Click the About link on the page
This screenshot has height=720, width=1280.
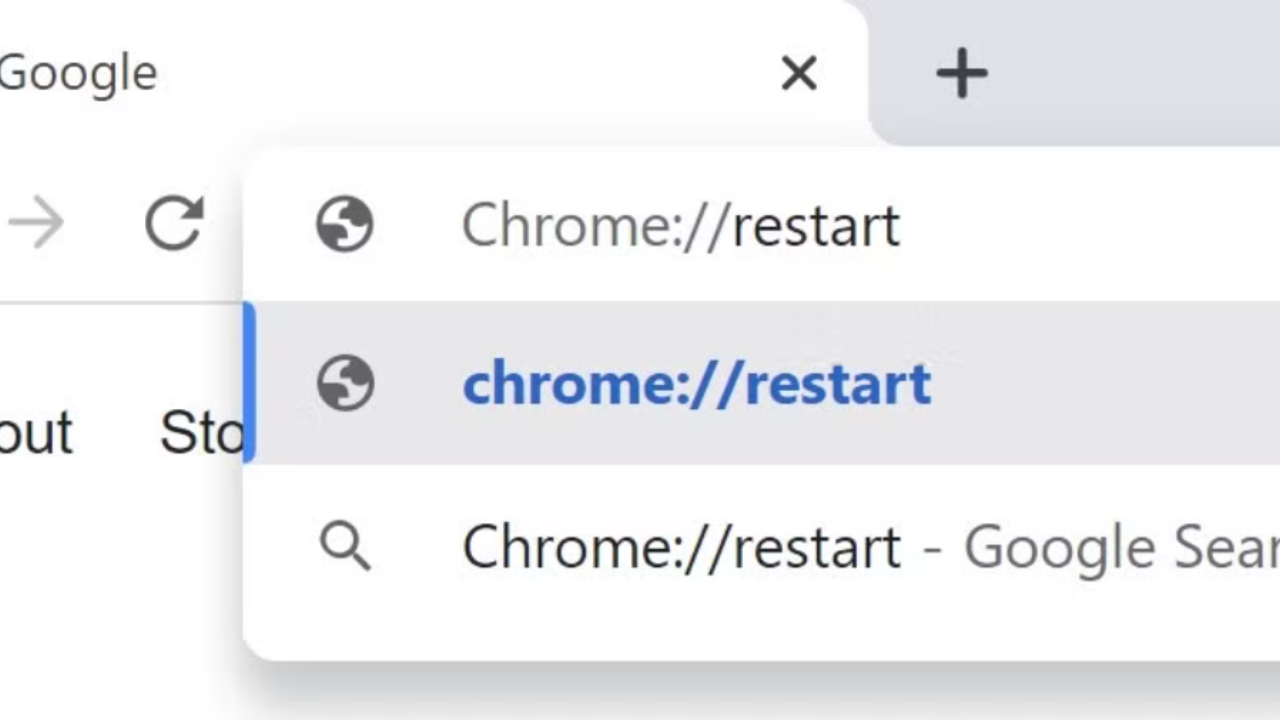35,433
